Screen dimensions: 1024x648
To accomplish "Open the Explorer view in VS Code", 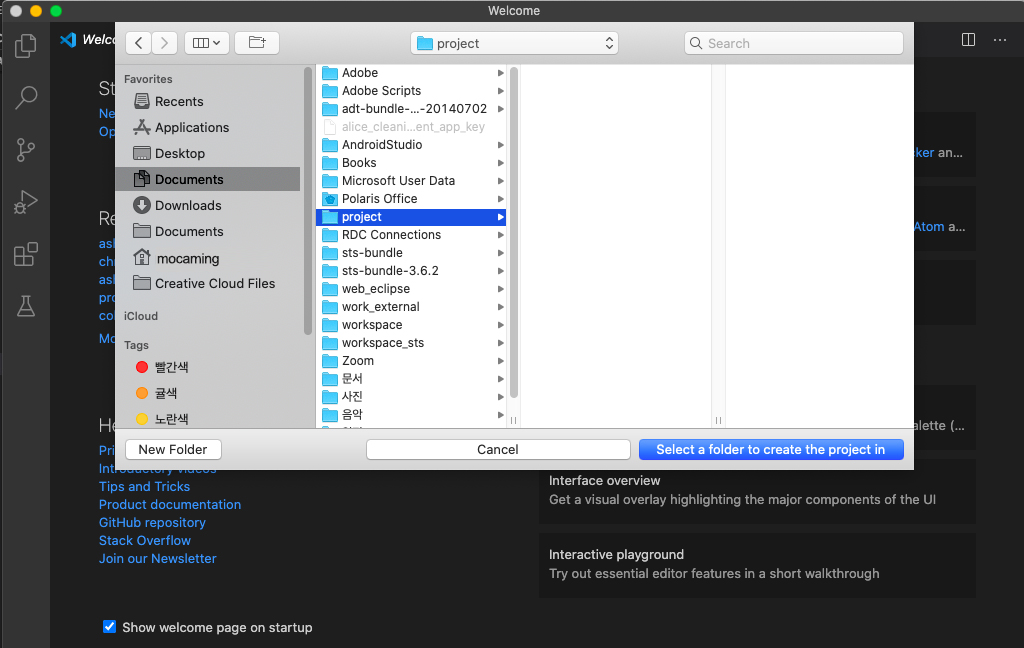I will pos(25,45).
